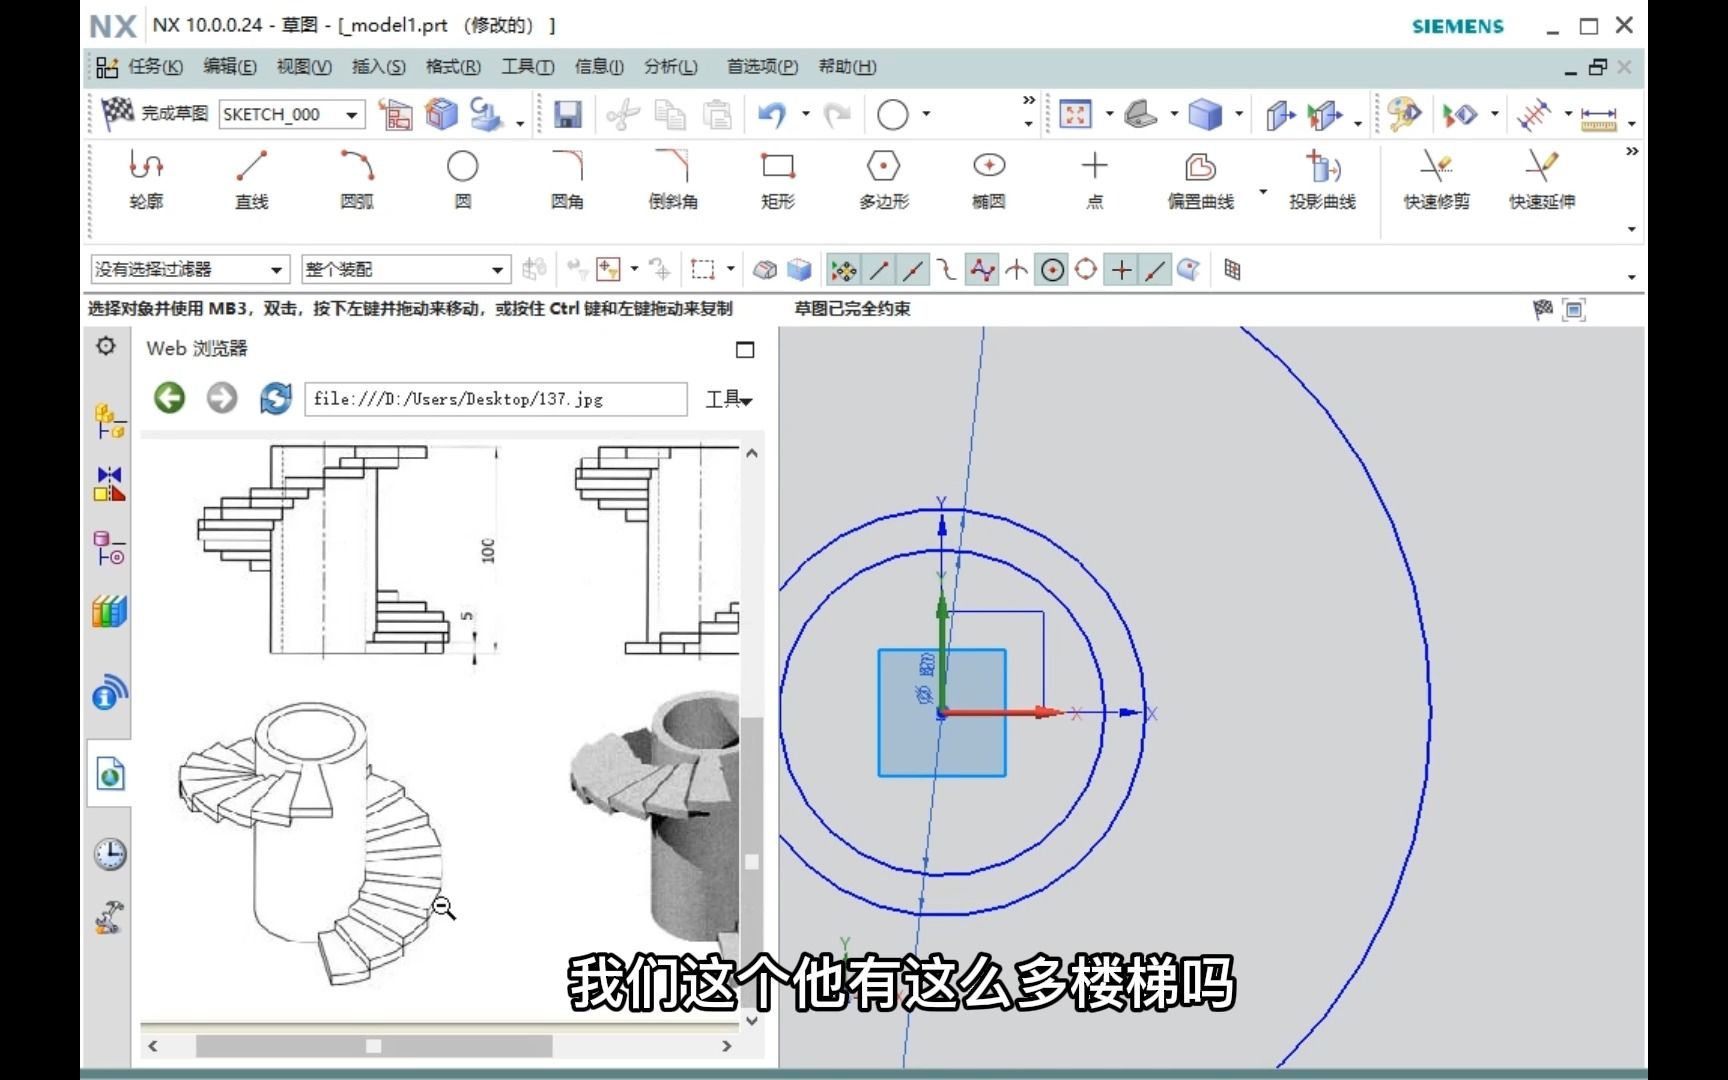Select the Project Curve (投影曲线) tool
1728x1080 pixels.
click(x=1322, y=180)
